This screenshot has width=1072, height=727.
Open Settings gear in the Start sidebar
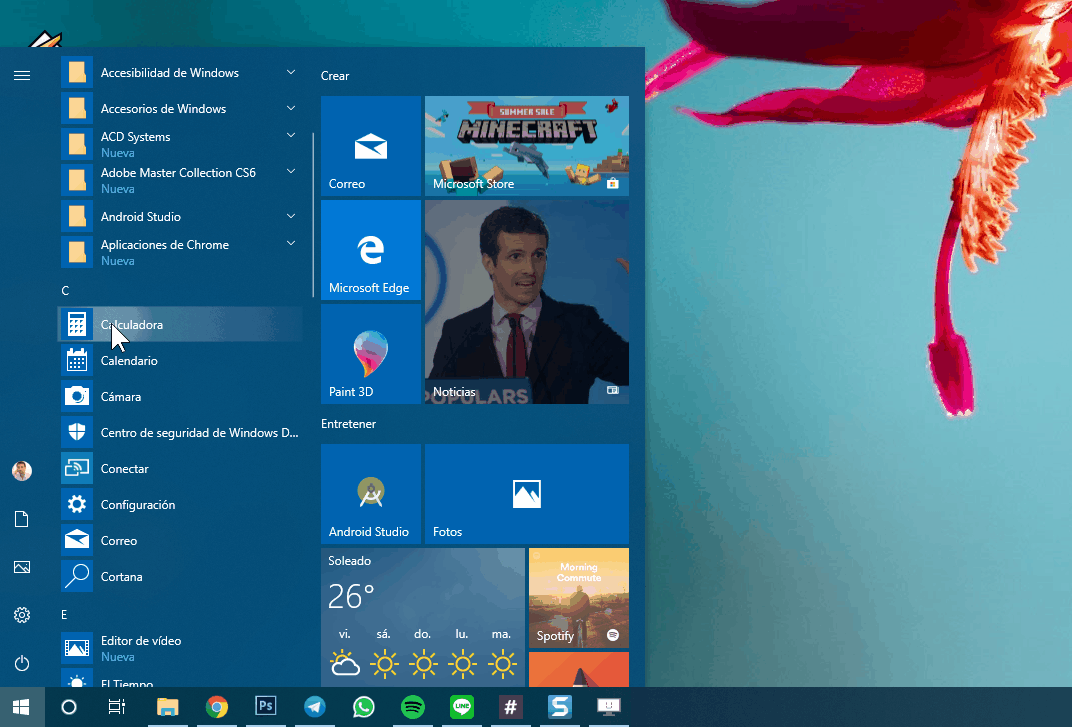click(22, 615)
